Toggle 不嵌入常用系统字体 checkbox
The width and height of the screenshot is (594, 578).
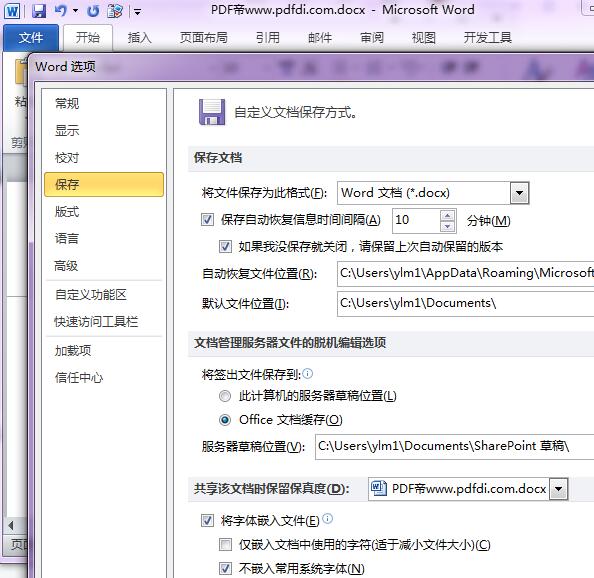point(225,568)
